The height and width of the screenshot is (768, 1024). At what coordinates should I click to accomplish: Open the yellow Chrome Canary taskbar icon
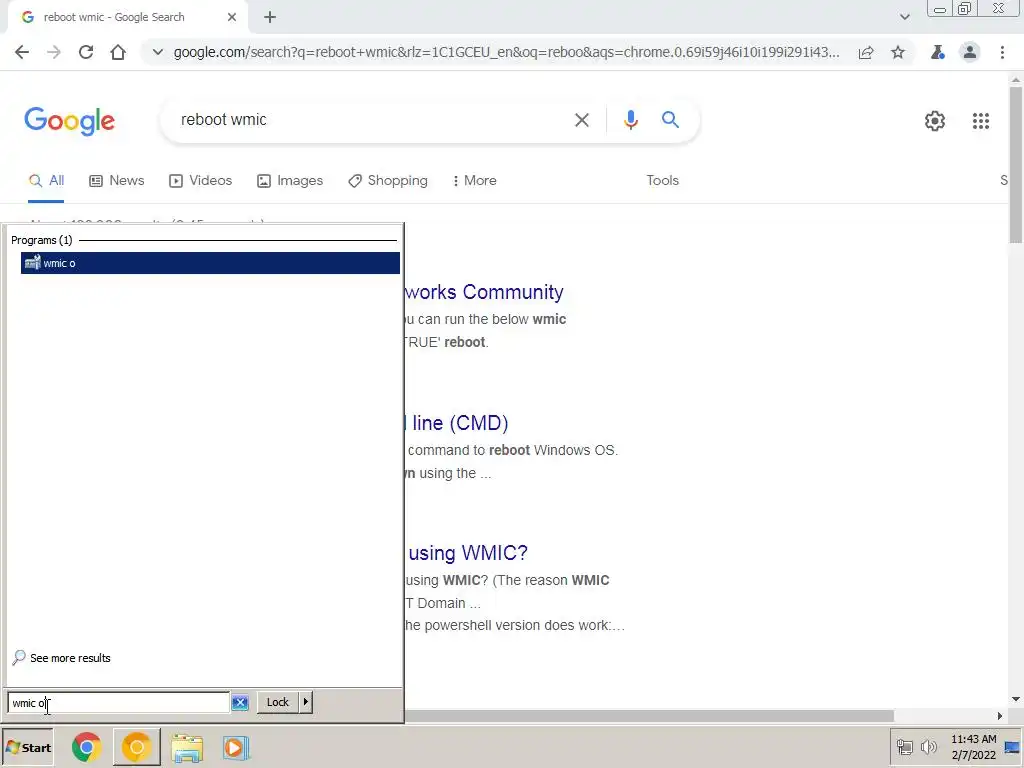(136, 748)
